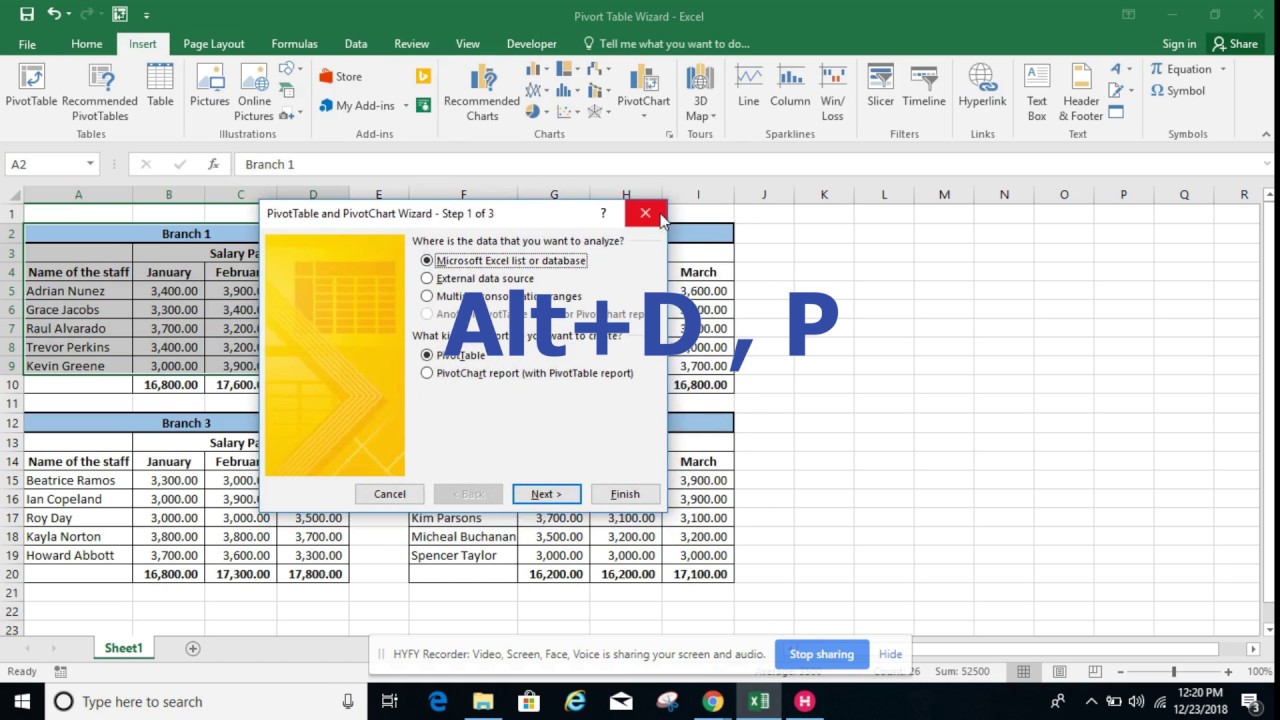Click the PivotTable ribbon icon
Image resolution: width=1280 pixels, height=720 pixels.
coord(31,85)
